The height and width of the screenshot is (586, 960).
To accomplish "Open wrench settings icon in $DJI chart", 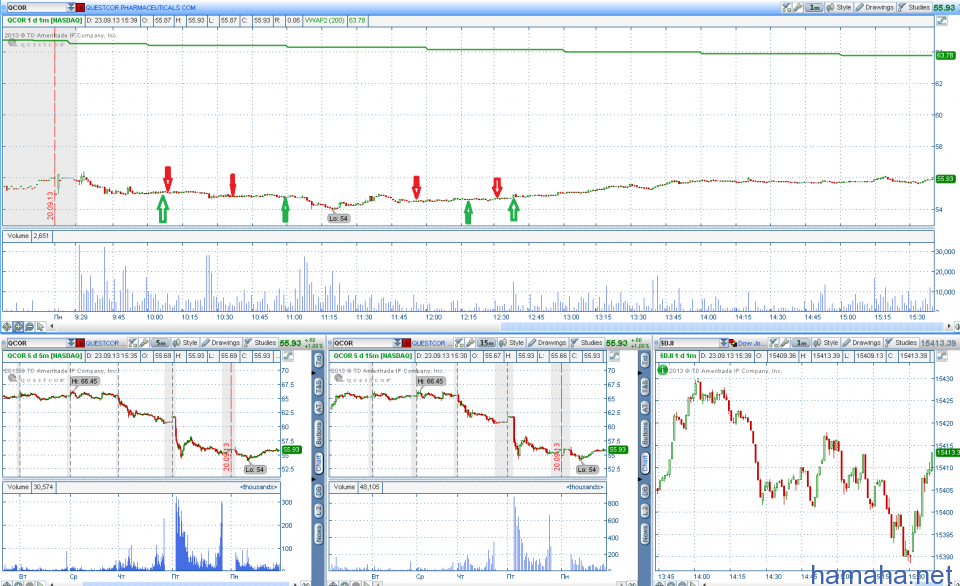I will pos(785,343).
